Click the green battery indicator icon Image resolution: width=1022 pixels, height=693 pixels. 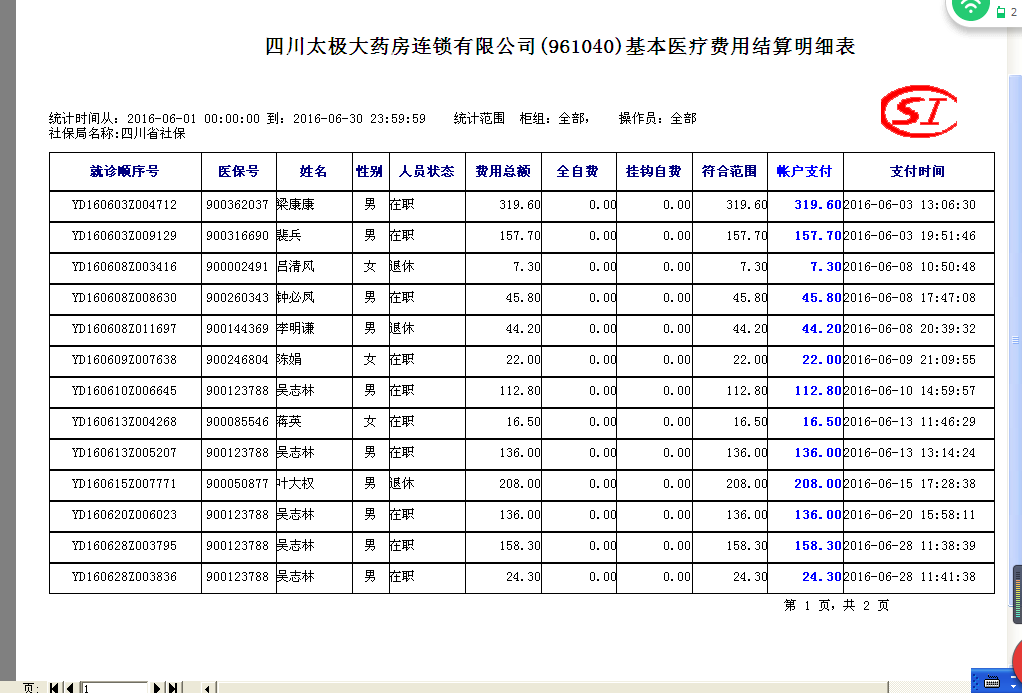pos(1001,12)
